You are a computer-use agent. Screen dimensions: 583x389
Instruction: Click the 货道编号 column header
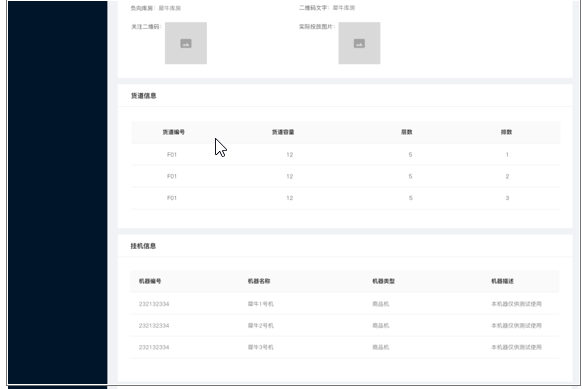[x=174, y=132]
